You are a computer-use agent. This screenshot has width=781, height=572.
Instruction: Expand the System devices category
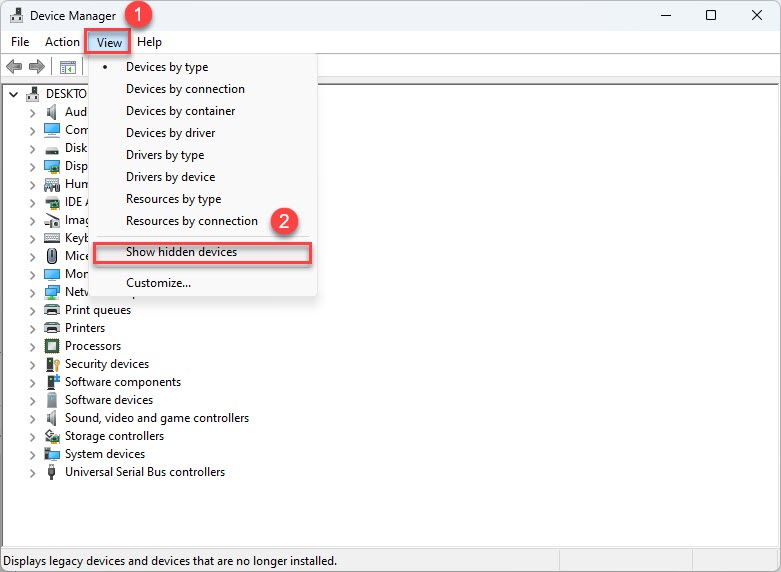(x=32, y=454)
